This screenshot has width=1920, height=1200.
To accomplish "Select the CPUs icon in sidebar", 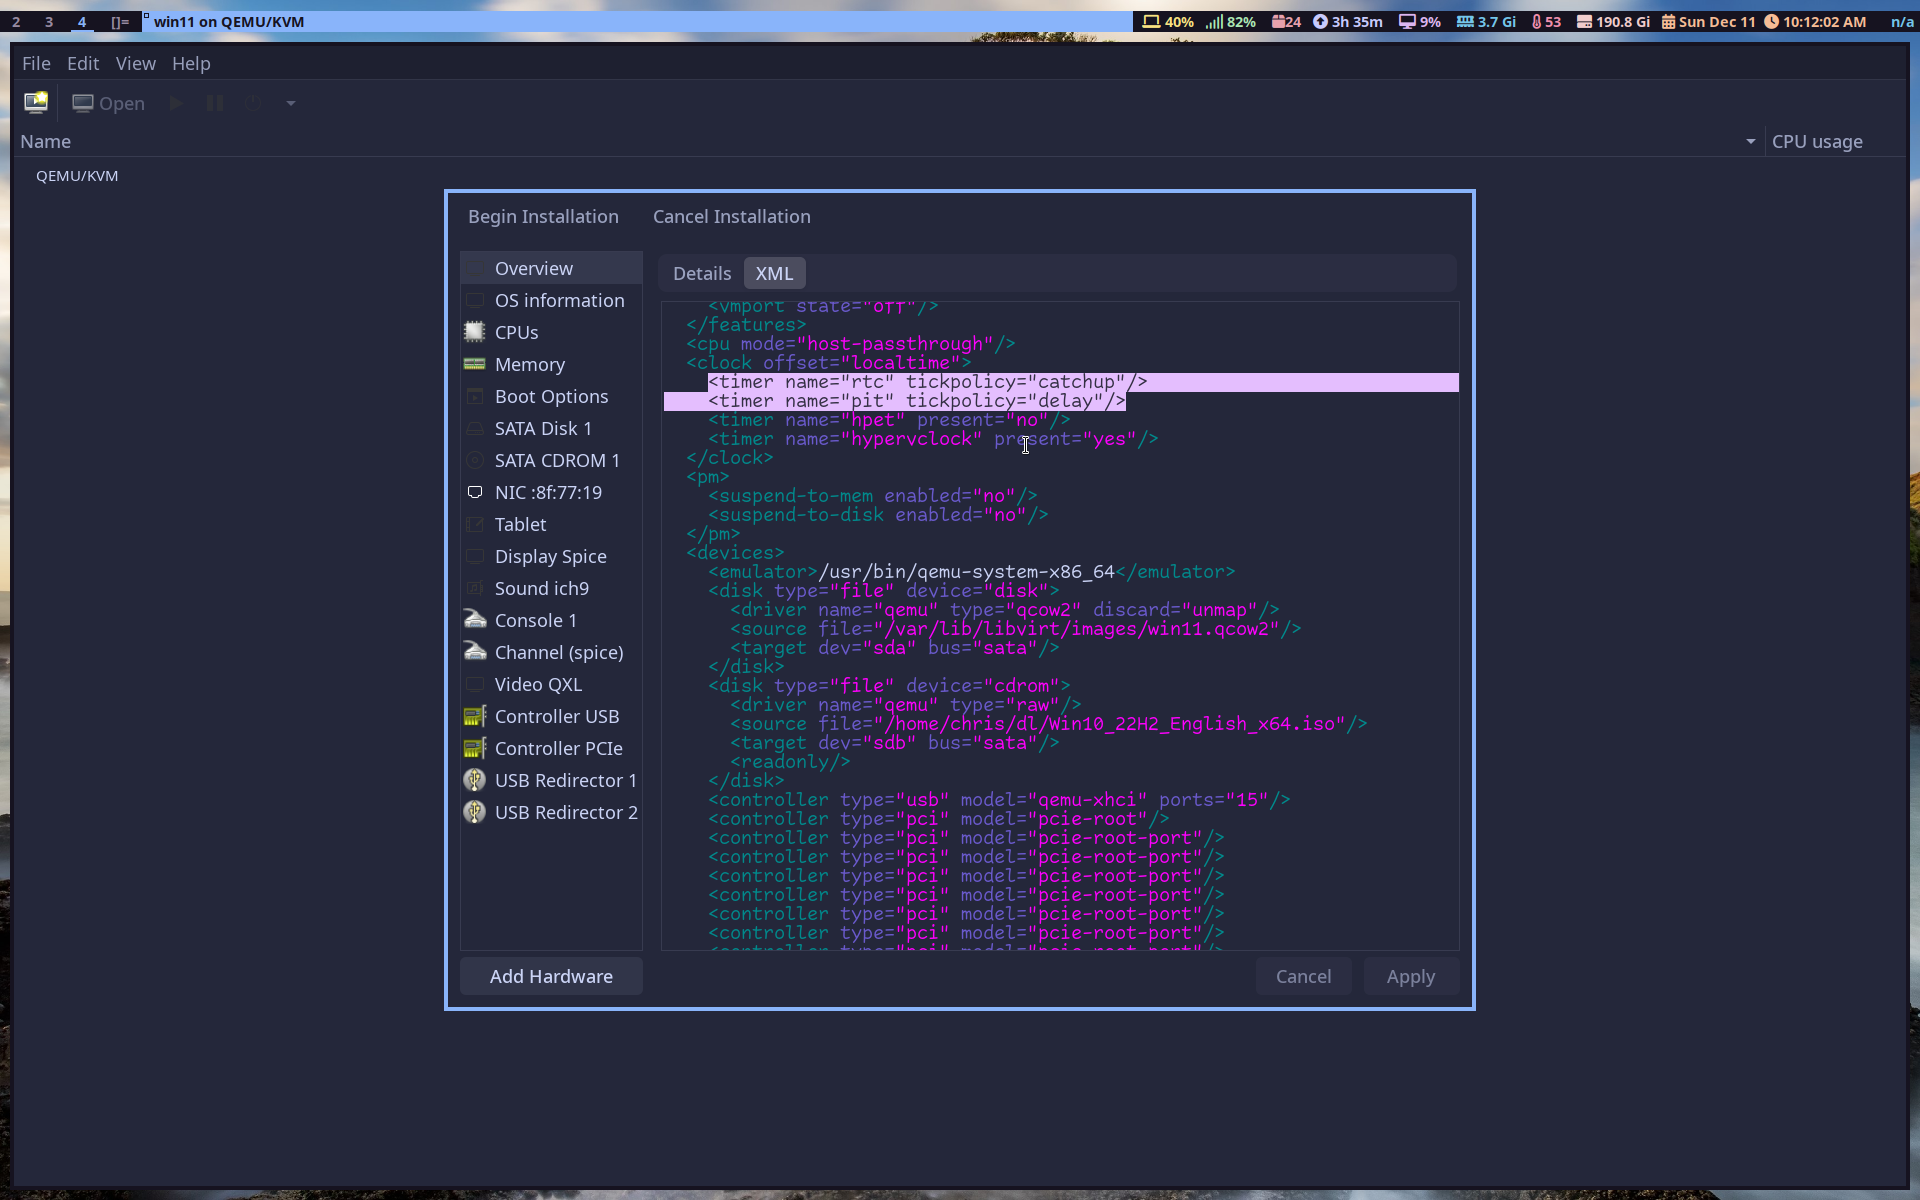I will 476,332.
